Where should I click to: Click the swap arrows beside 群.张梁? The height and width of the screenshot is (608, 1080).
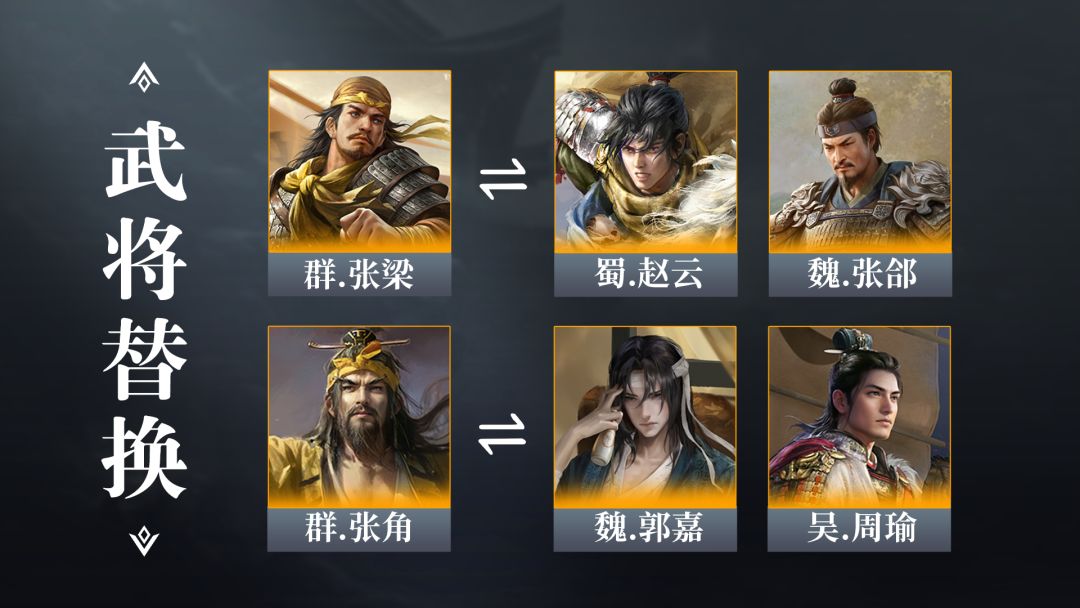coord(503,179)
